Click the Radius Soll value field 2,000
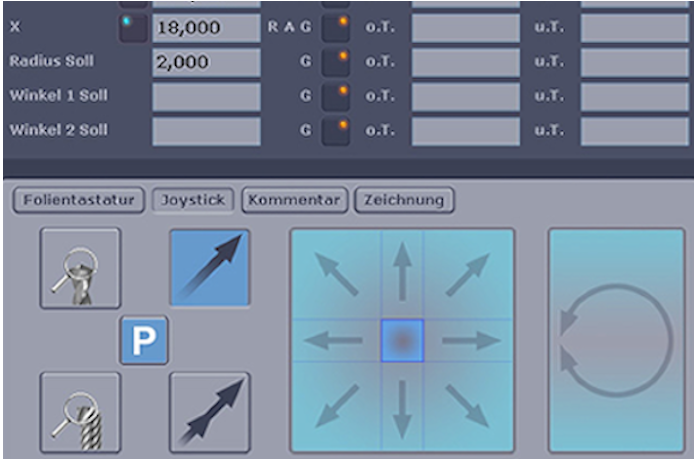This screenshot has width=698, height=462. [x=205, y=62]
